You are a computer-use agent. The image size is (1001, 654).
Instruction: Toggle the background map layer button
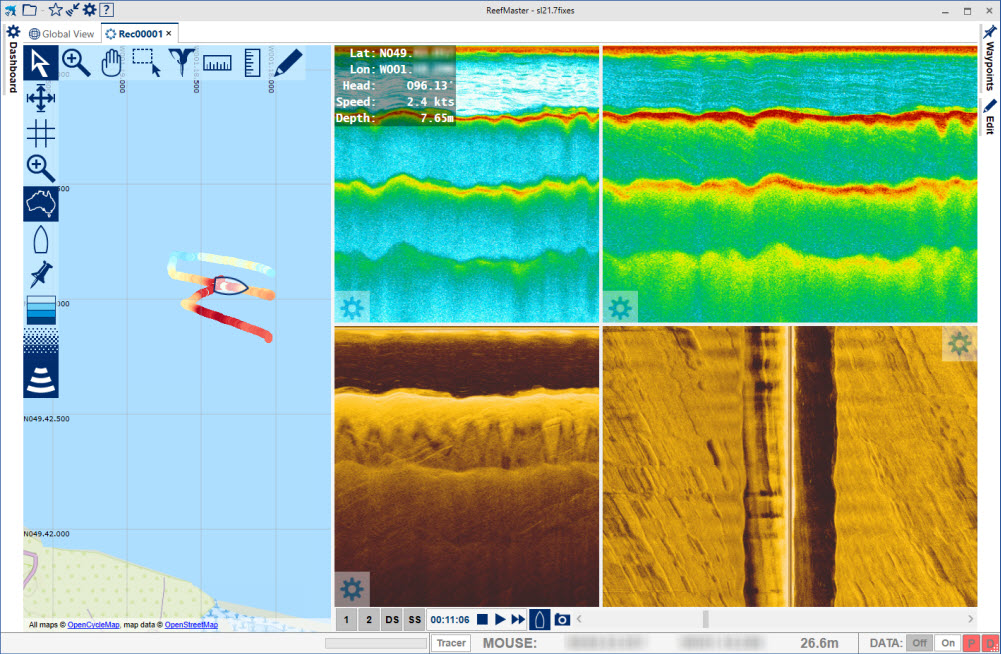41,204
